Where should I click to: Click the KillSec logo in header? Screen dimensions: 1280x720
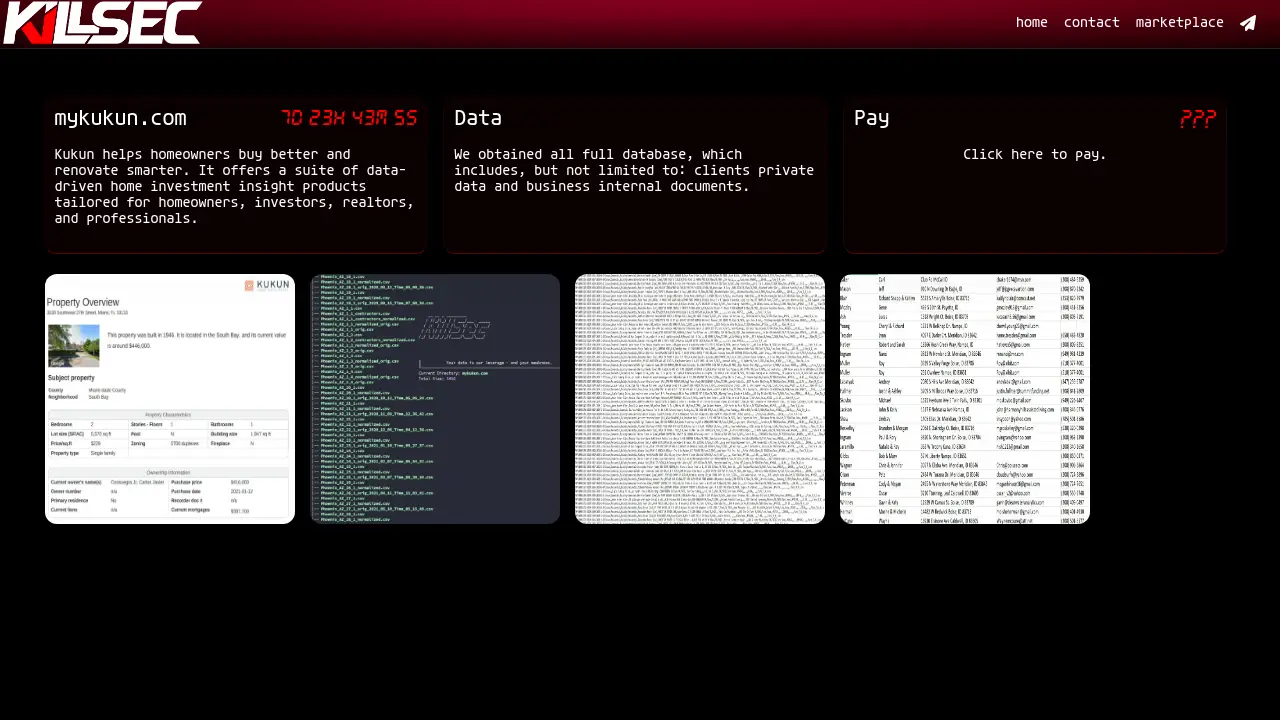coord(102,23)
